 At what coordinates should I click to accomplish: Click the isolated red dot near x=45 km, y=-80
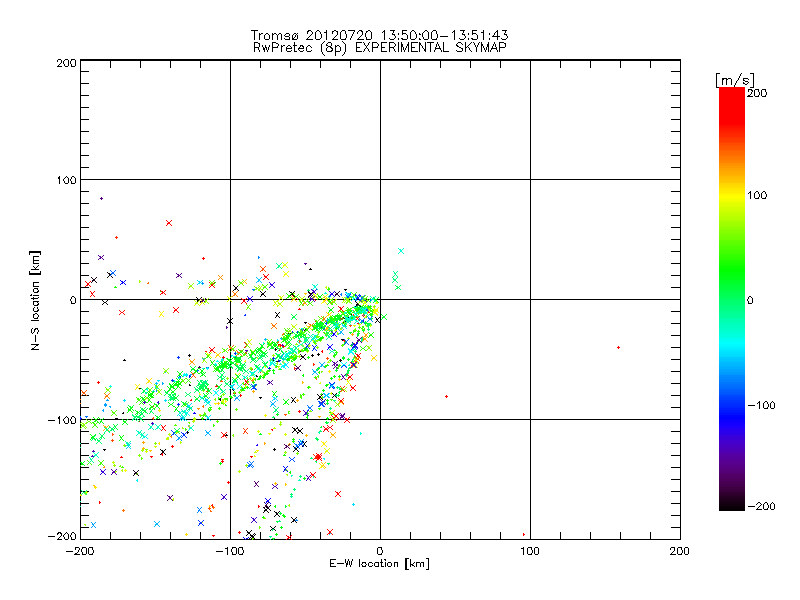click(446, 396)
